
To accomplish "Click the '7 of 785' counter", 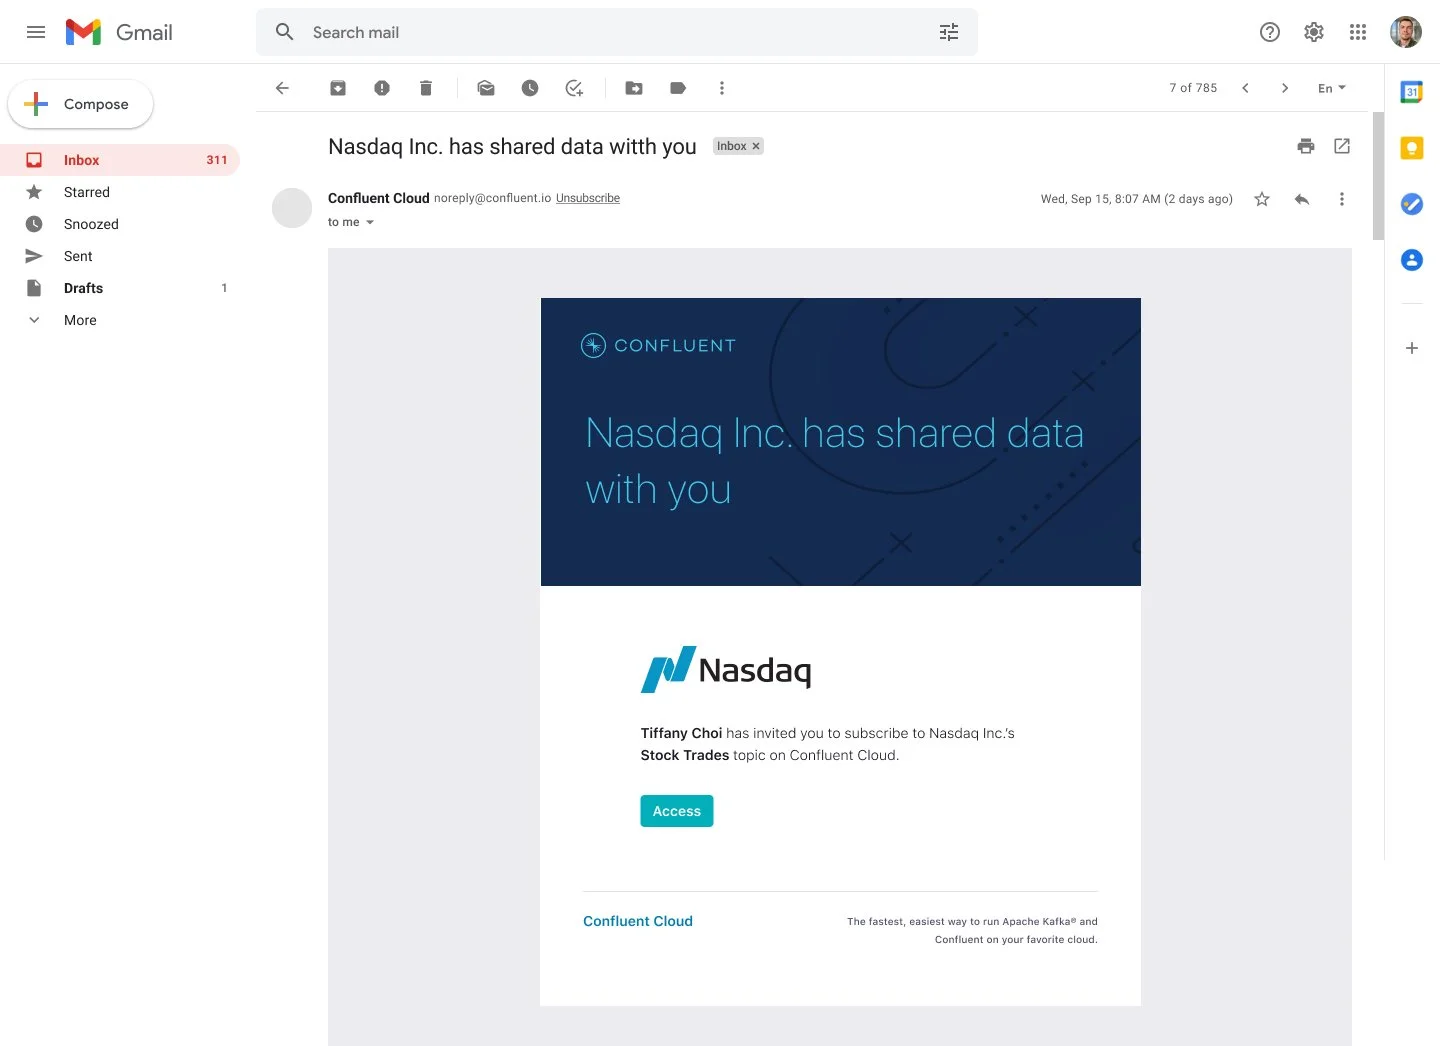I will [x=1193, y=88].
